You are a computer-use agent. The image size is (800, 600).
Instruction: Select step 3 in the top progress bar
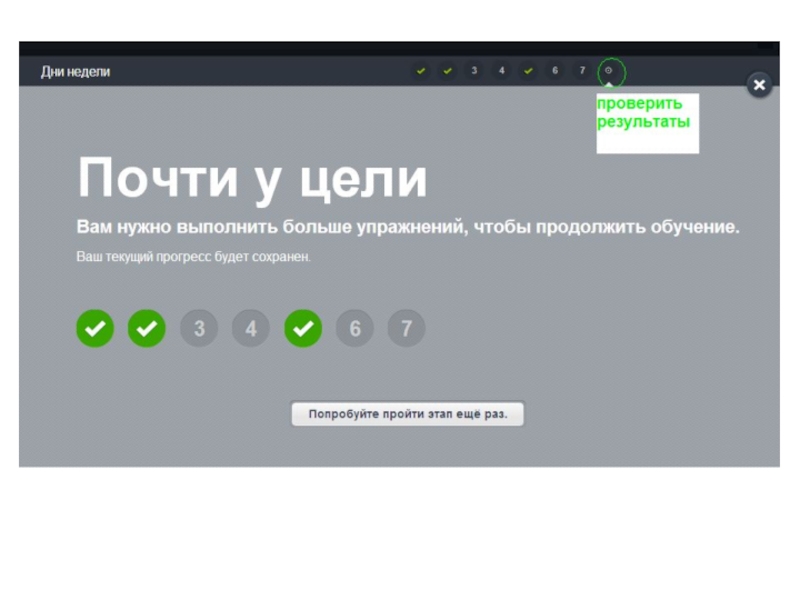pyautogui.click(x=474, y=71)
